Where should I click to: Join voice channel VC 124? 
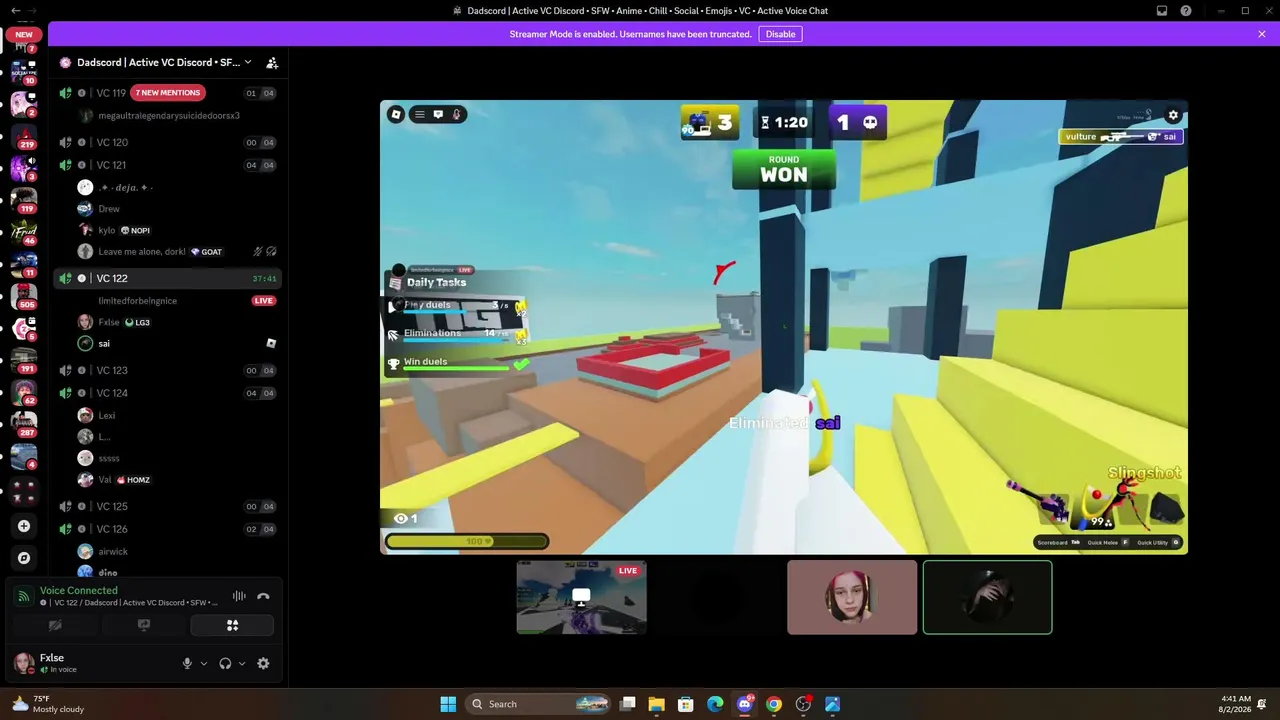pyautogui.click(x=167, y=393)
